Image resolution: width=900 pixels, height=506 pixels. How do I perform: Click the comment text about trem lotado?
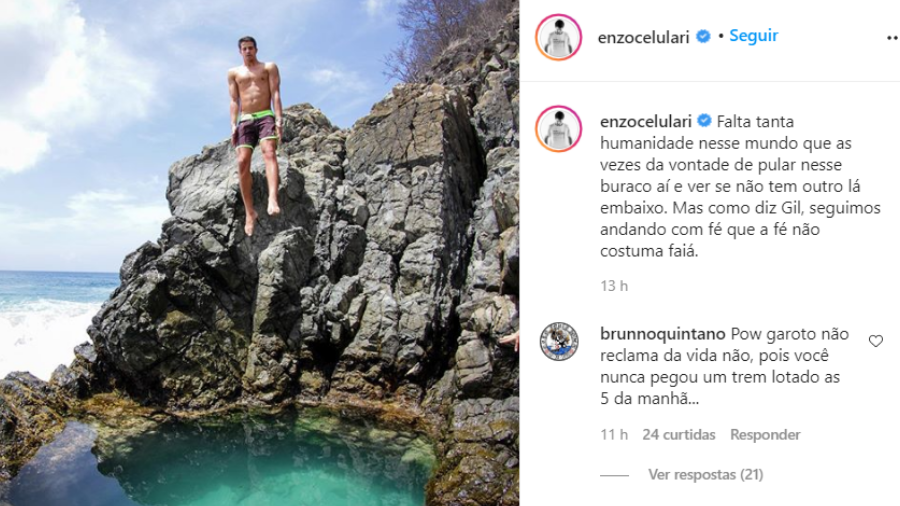coord(724,366)
